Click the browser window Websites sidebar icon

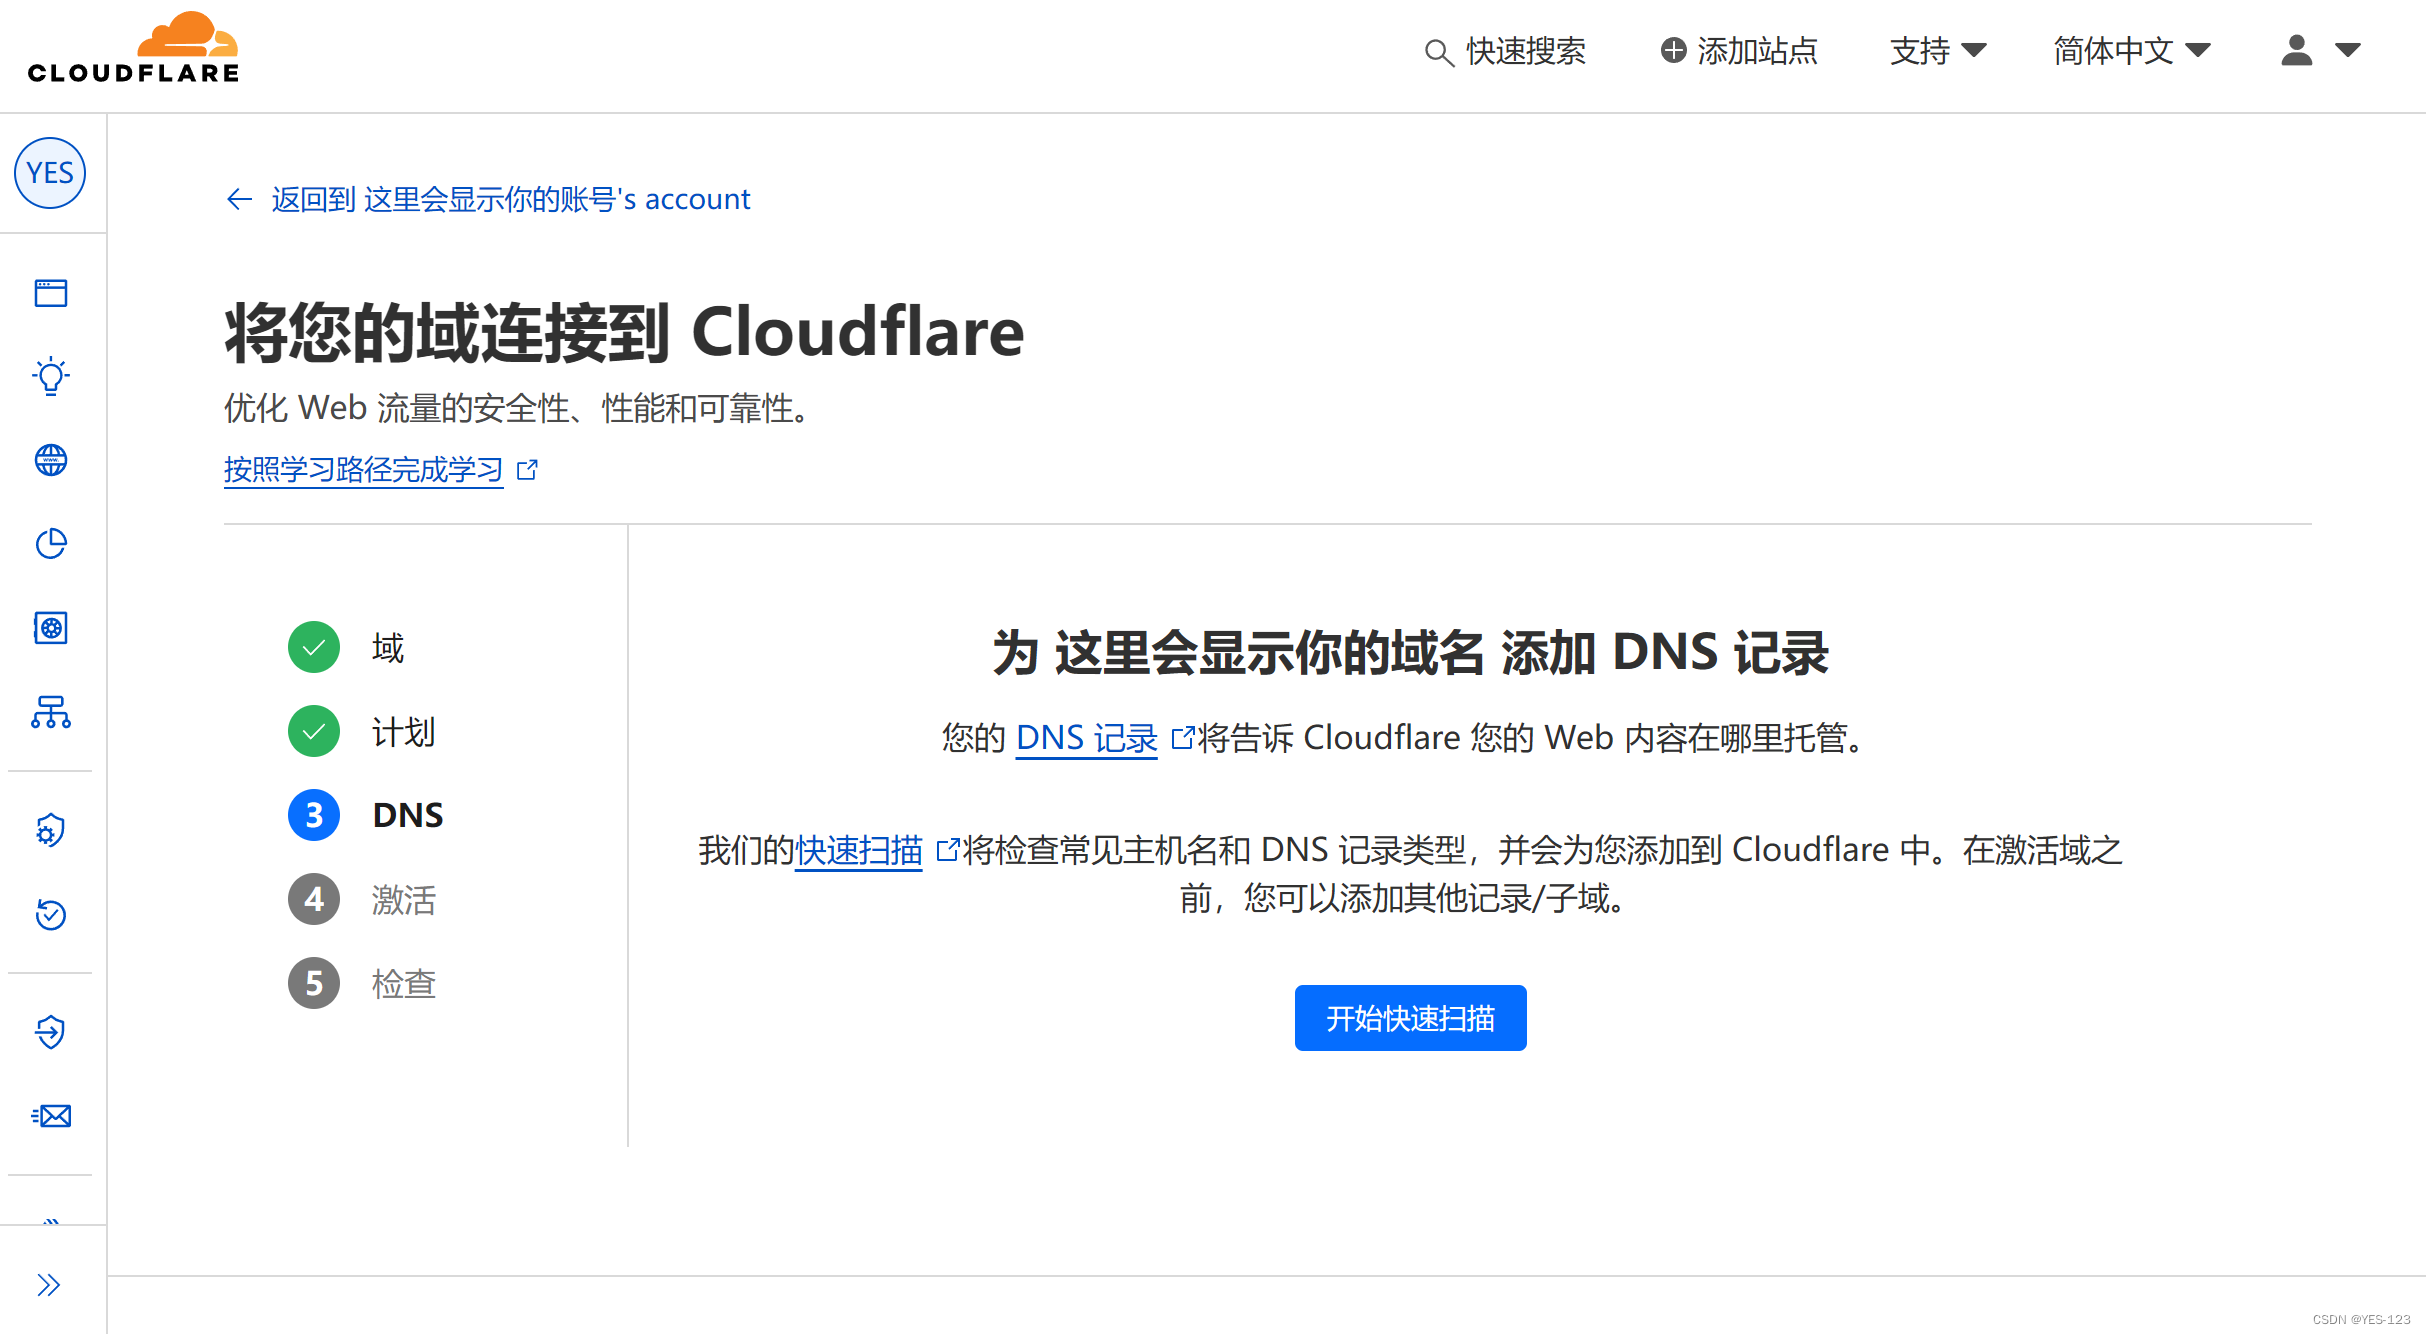pos(51,293)
